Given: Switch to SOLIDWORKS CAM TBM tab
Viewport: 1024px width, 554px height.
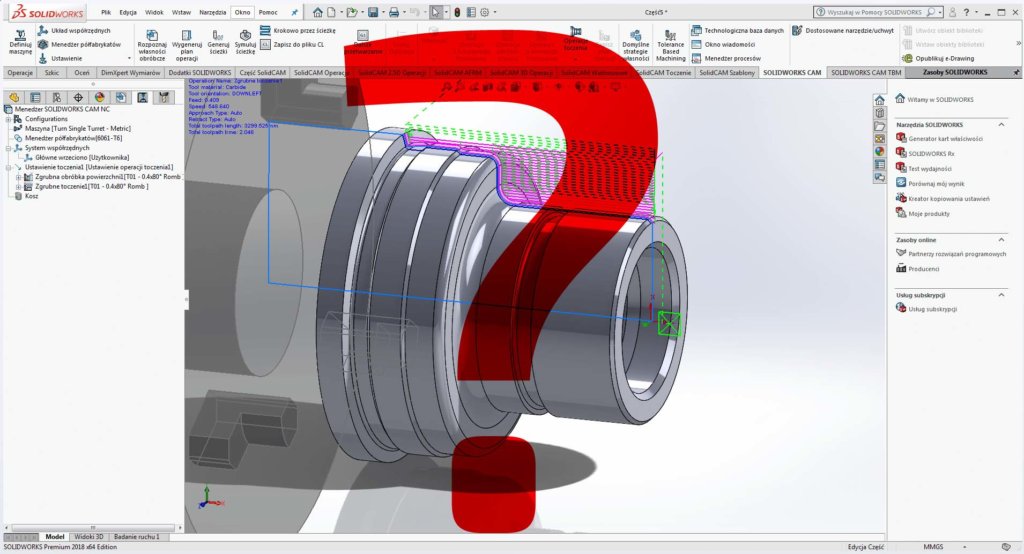Looking at the screenshot, I should [866, 73].
